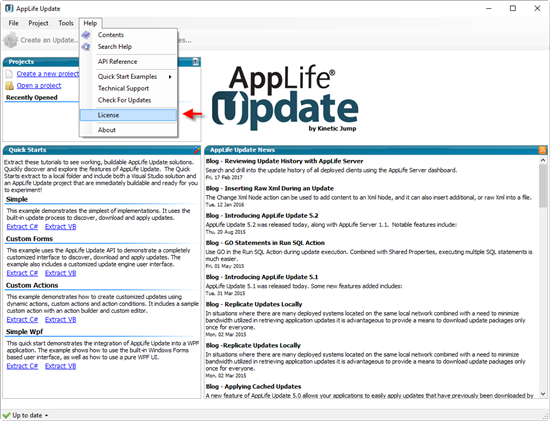Image resolution: width=550 pixels, height=421 pixels.
Task: Click the Quick Starts panel edit icon
Action: pyautogui.click(x=196, y=150)
